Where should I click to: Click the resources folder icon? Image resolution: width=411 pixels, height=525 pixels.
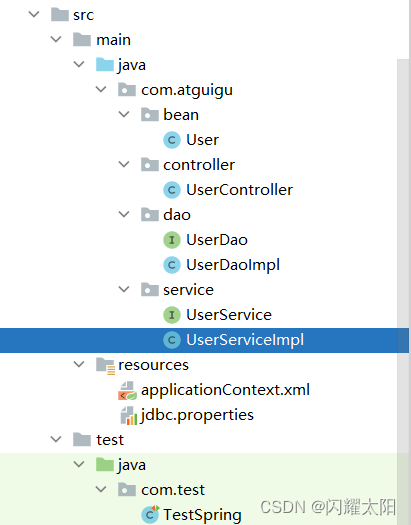coord(105,366)
